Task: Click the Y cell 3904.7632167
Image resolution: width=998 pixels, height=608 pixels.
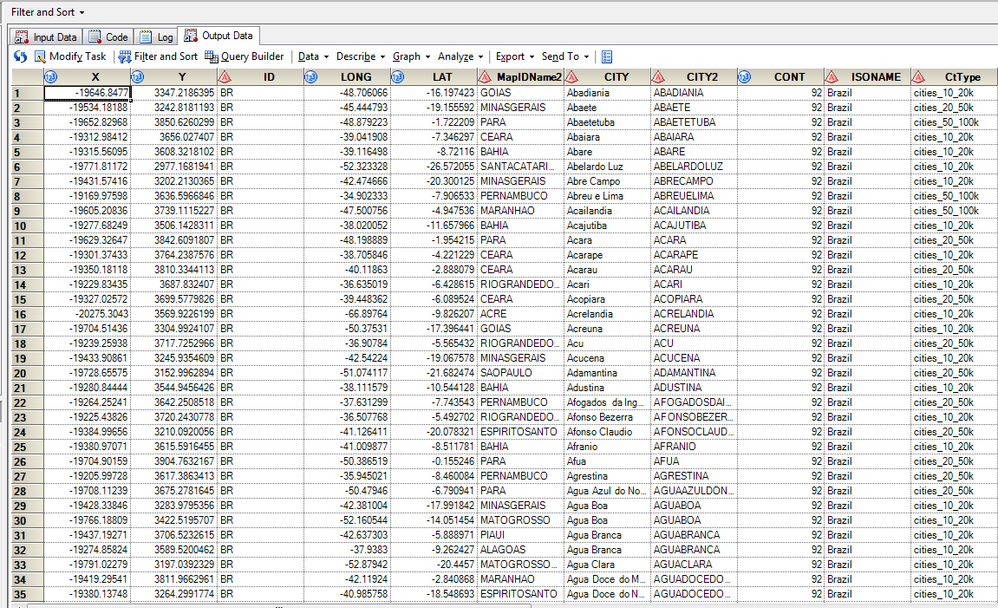Action: point(174,462)
